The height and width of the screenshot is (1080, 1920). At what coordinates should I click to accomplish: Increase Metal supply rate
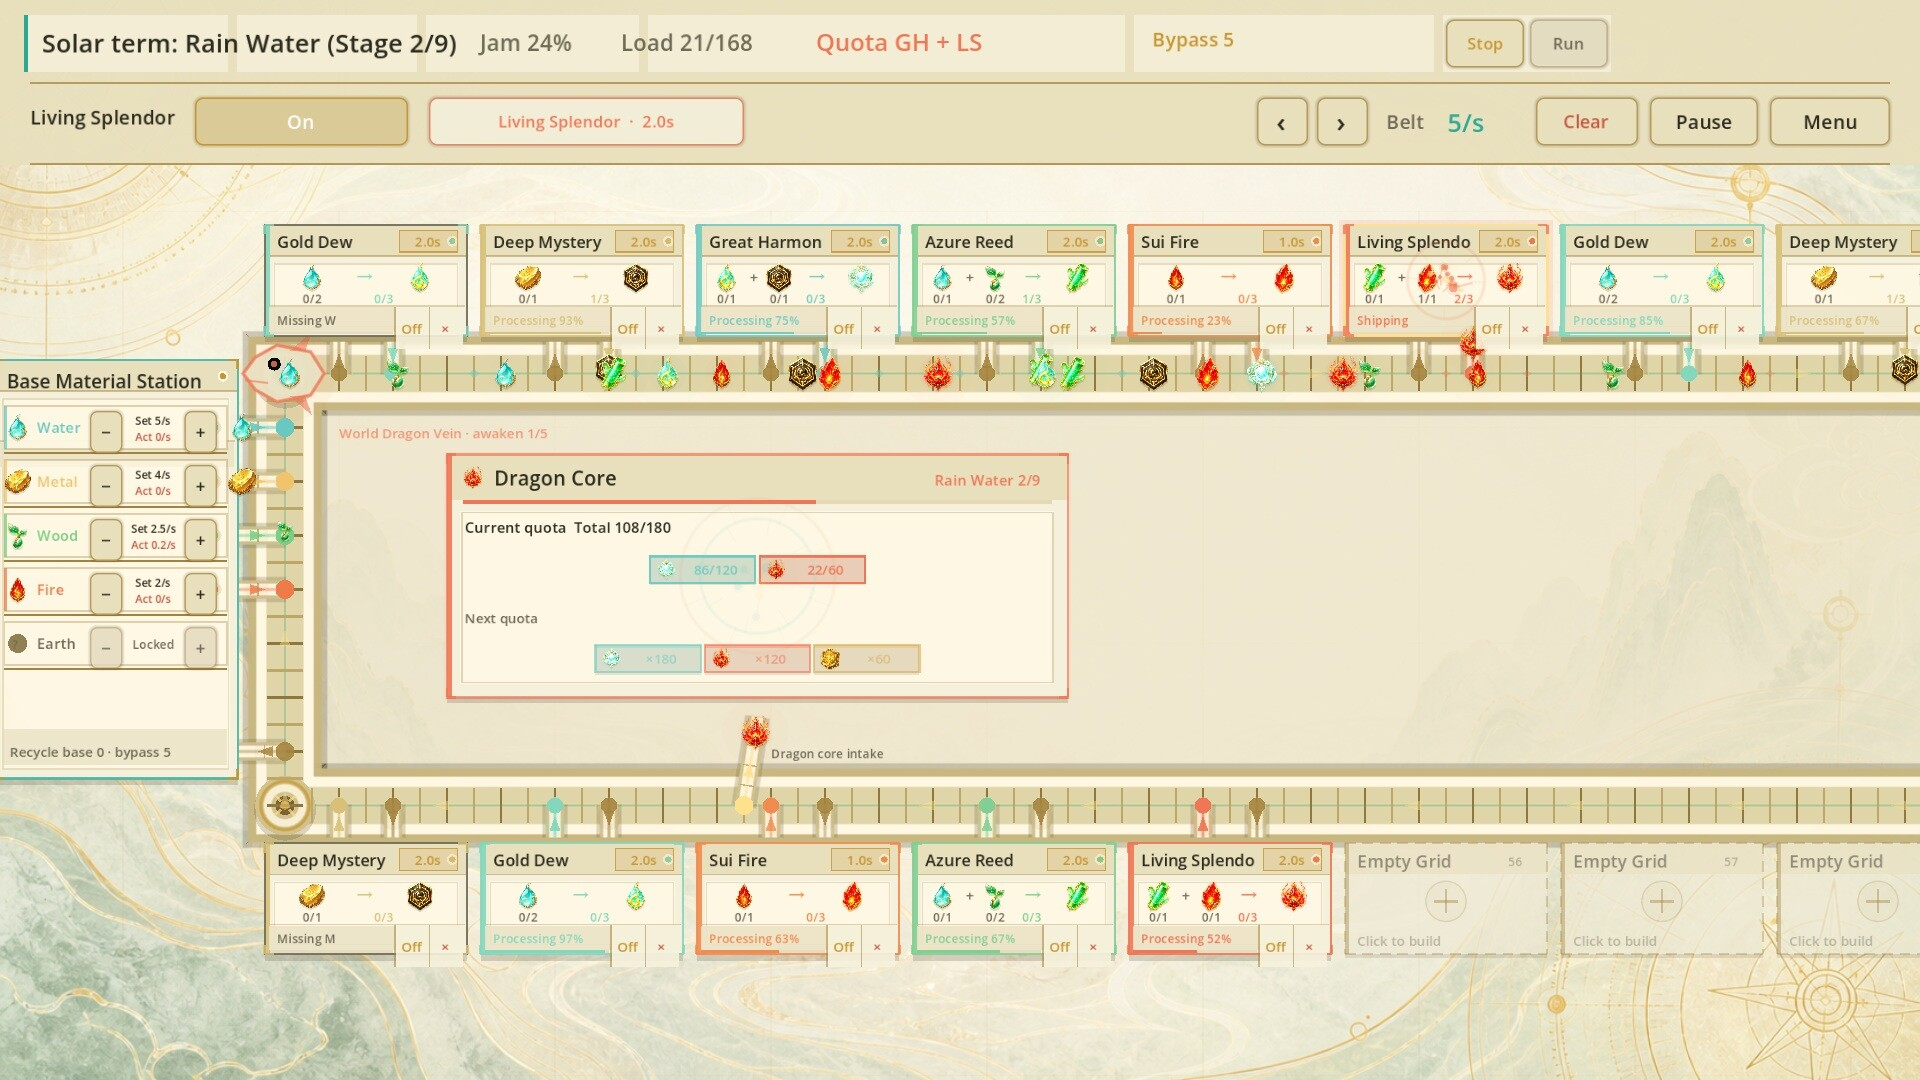tap(200, 486)
